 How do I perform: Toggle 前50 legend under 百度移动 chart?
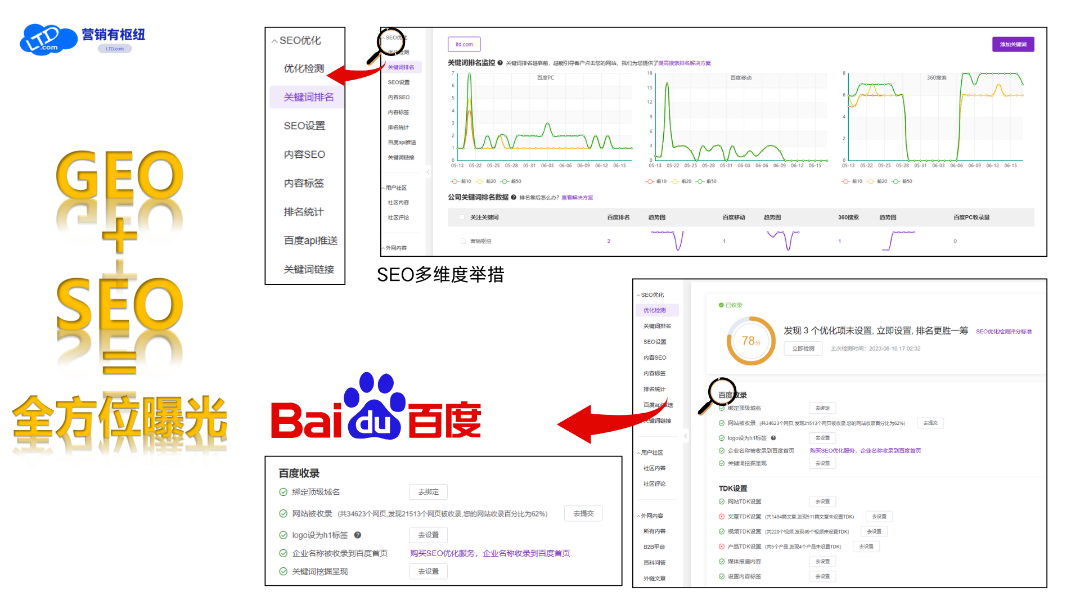click(707, 181)
